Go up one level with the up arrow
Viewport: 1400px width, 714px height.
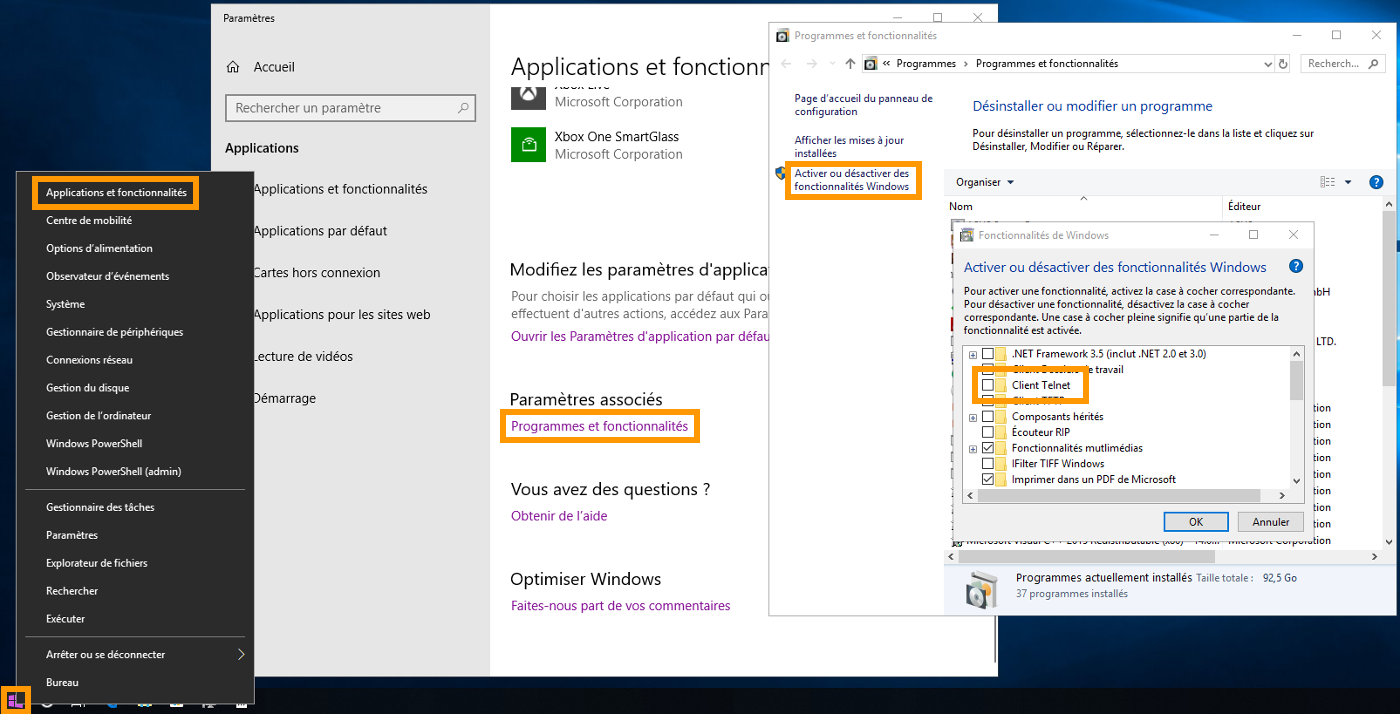(x=850, y=63)
